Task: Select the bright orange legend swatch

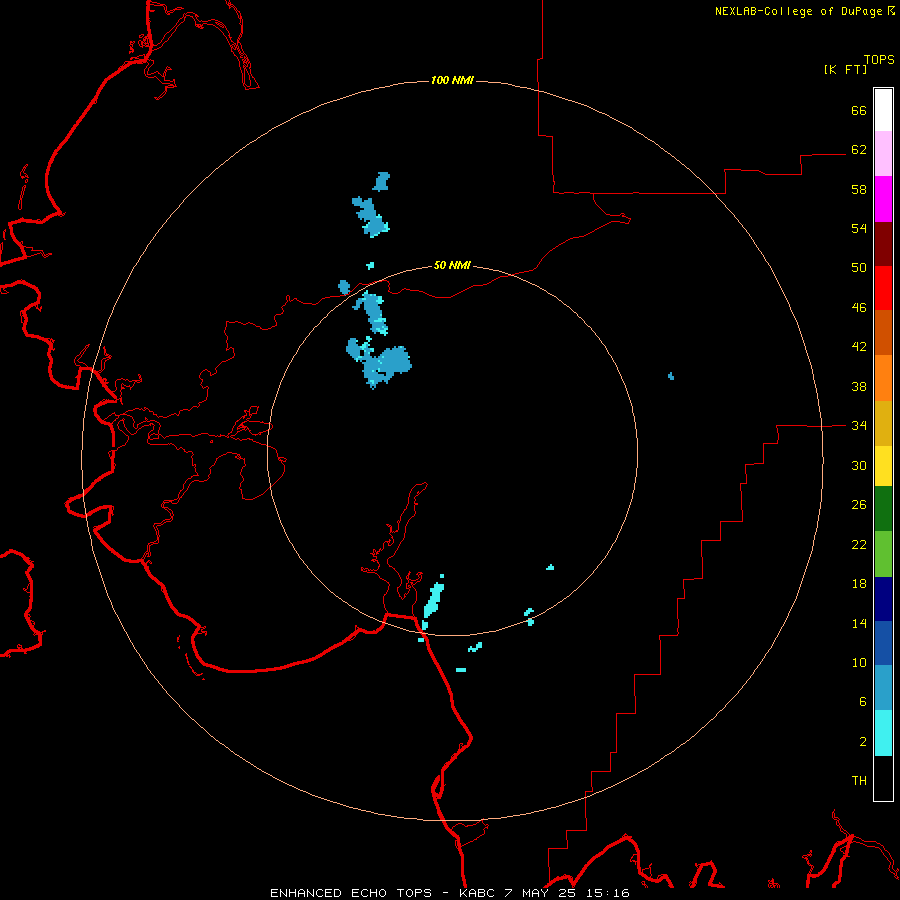Action: click(x=883, y=378)
